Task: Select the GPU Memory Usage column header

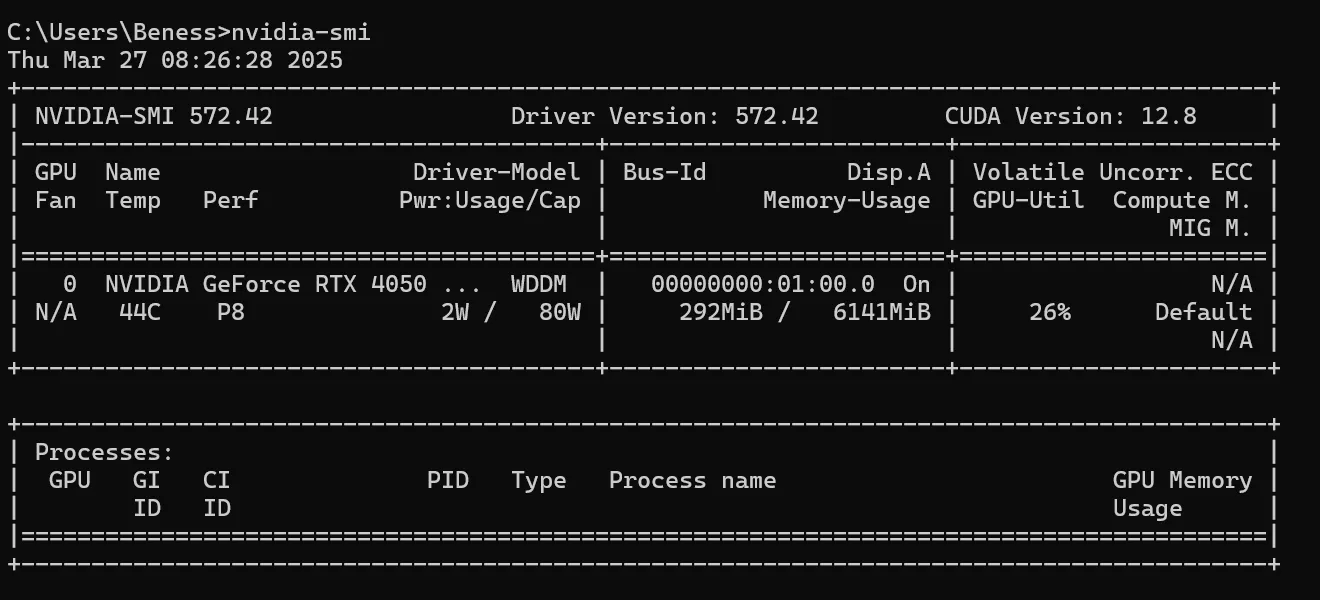Action: (x=1181, y=494)
